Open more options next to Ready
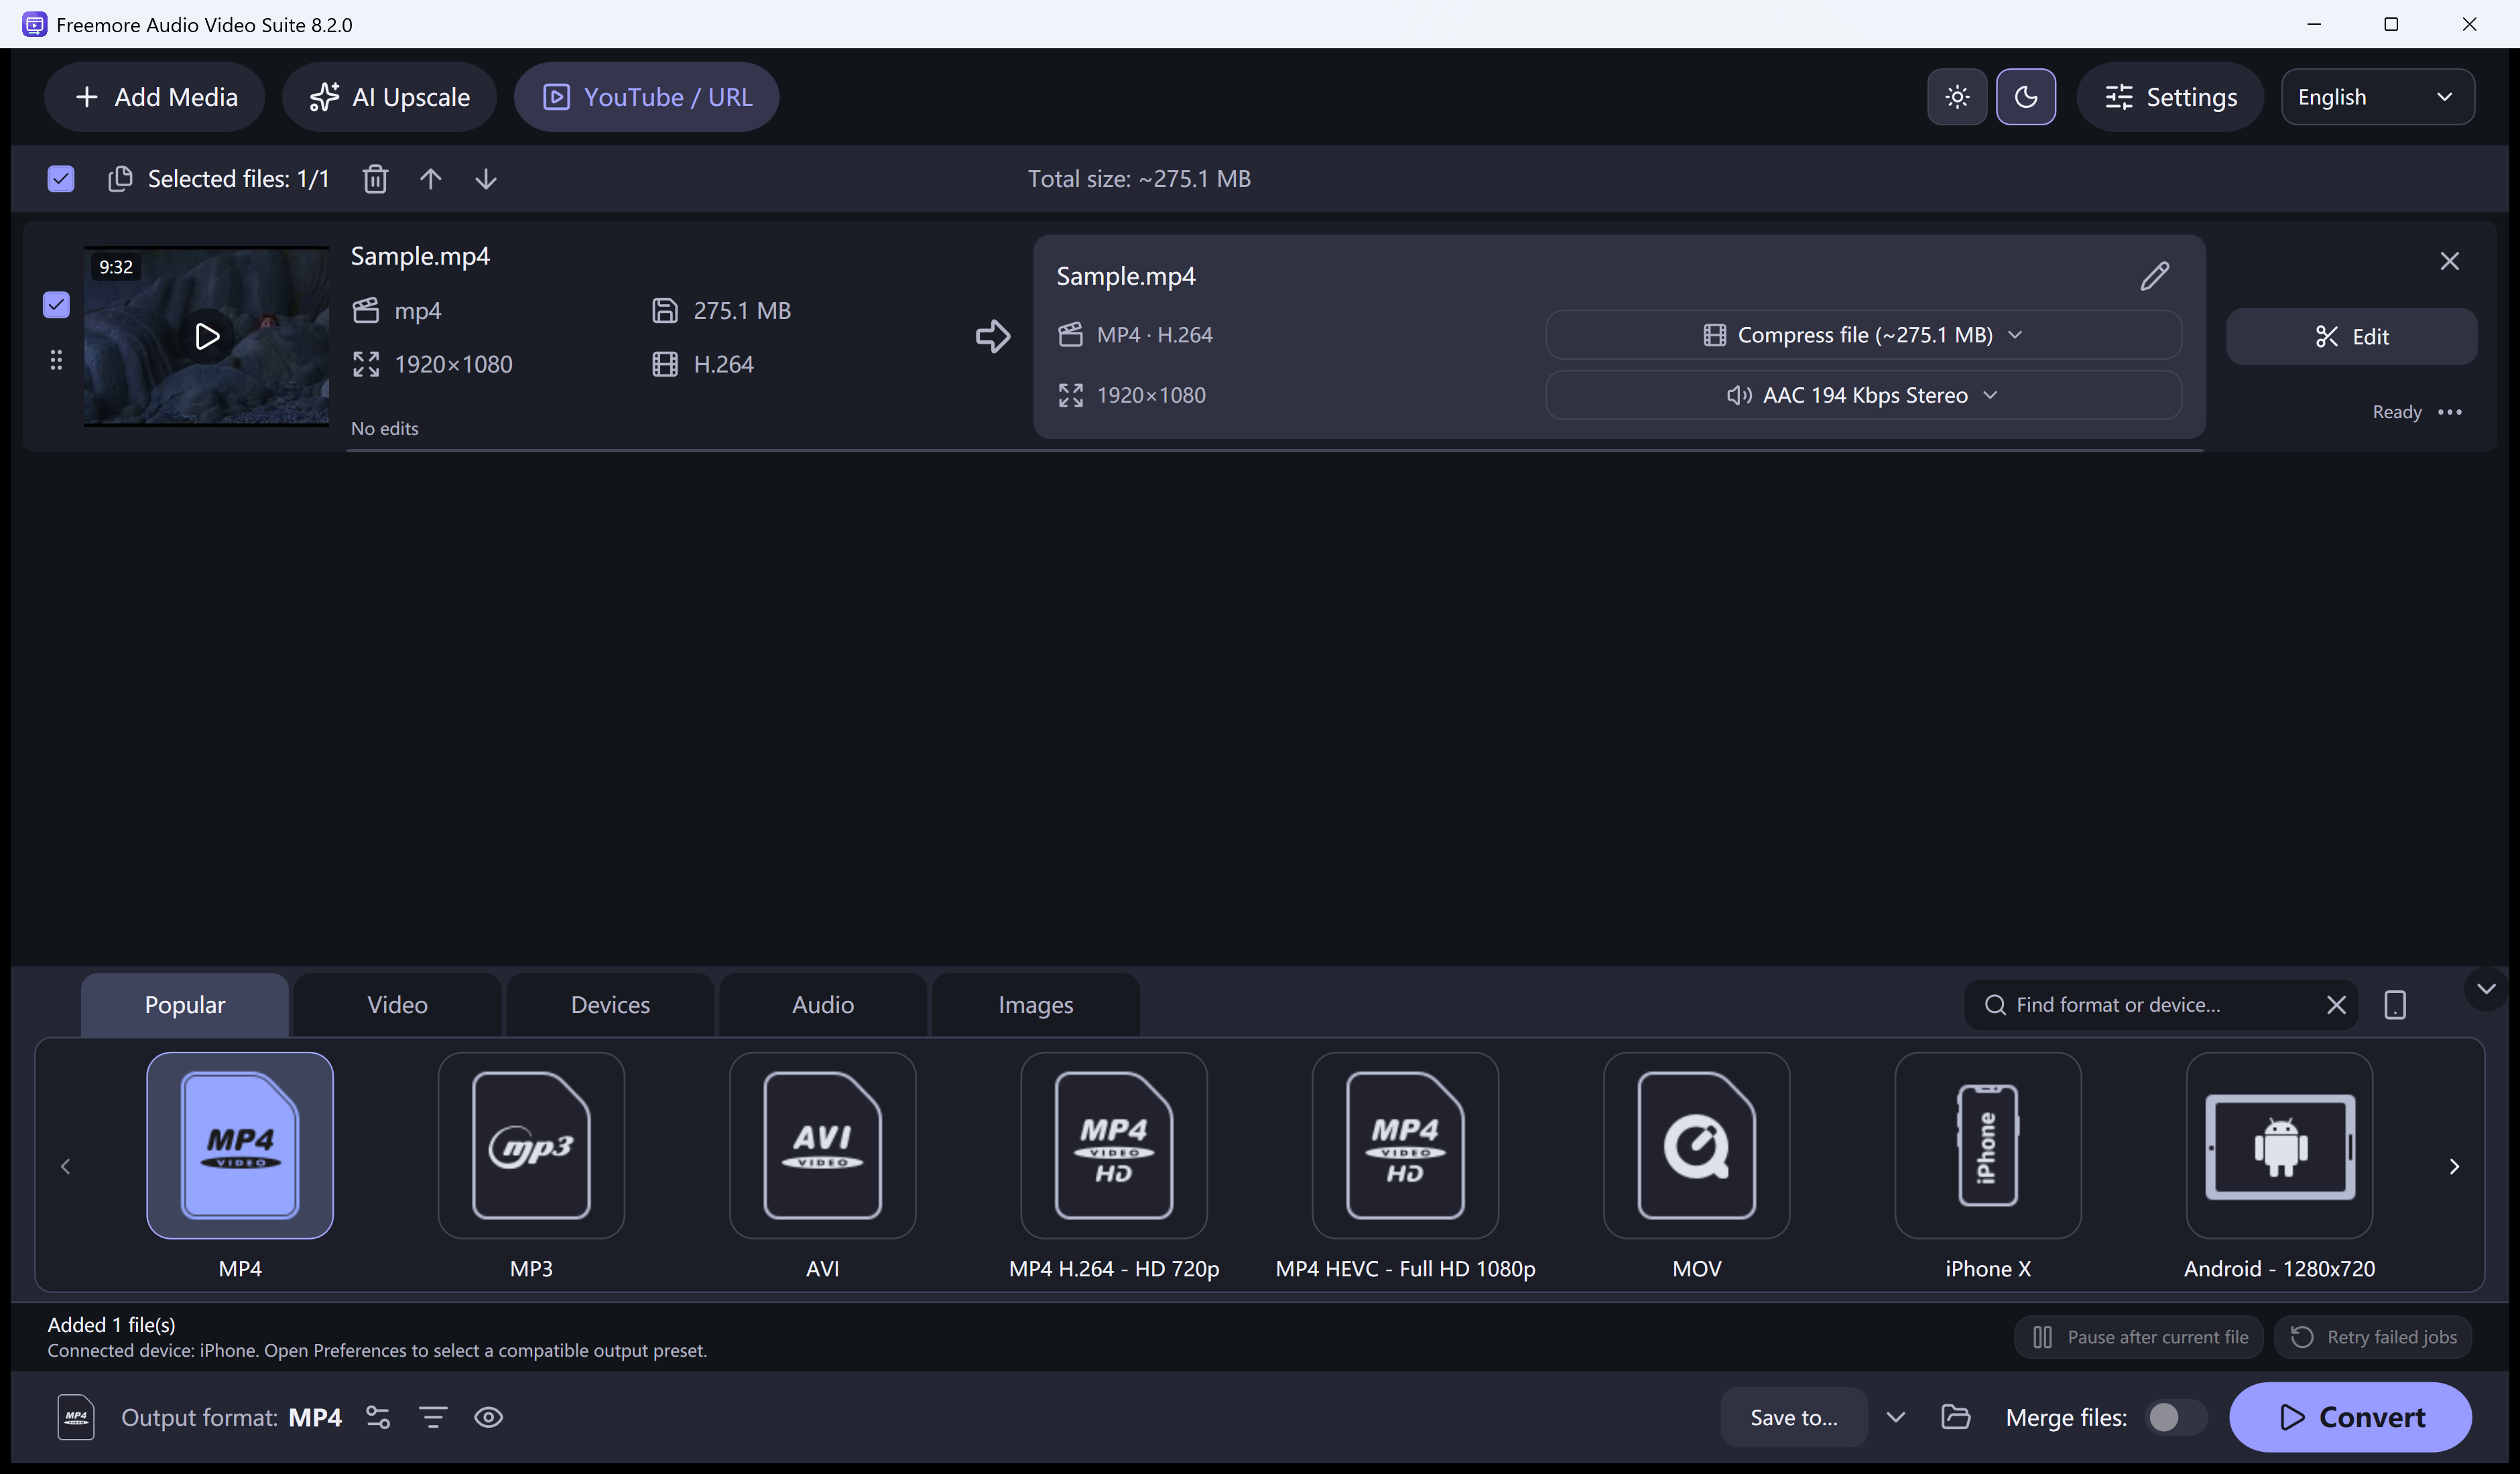Viewport: 2520px width, 1474px height. point(2450,412)
